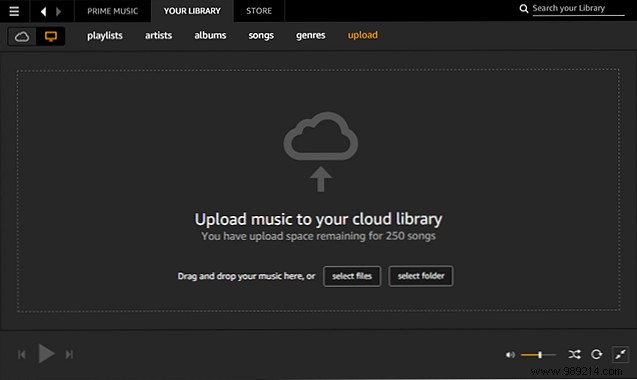Image resolution: width=637 pixels, height=380 pixels.
Task: Toggle repeat mode
Action: point(596,354)
